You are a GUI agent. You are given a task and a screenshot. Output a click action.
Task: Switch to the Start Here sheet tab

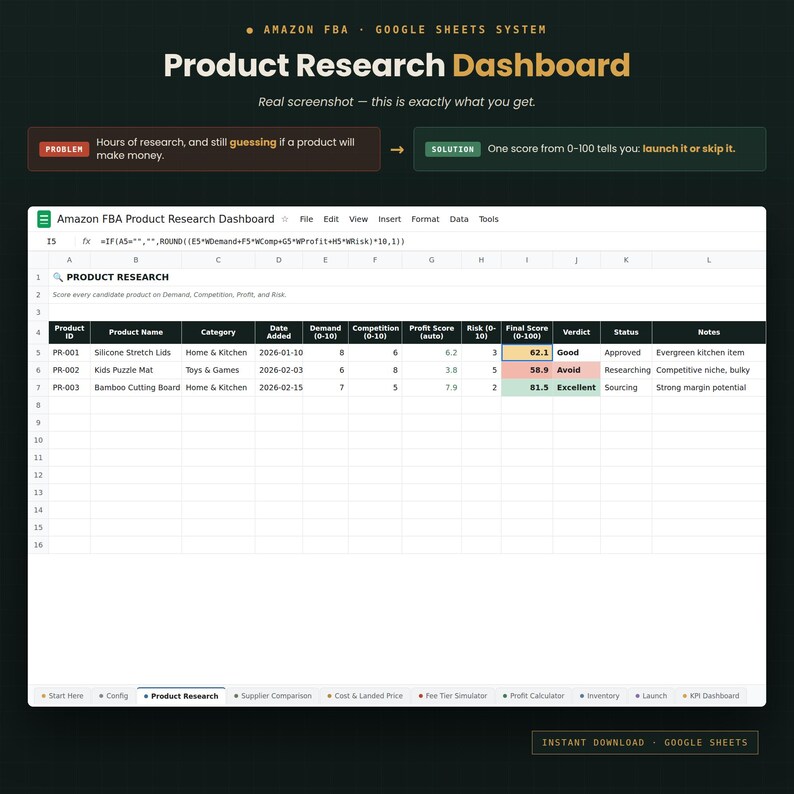(62, 696)
